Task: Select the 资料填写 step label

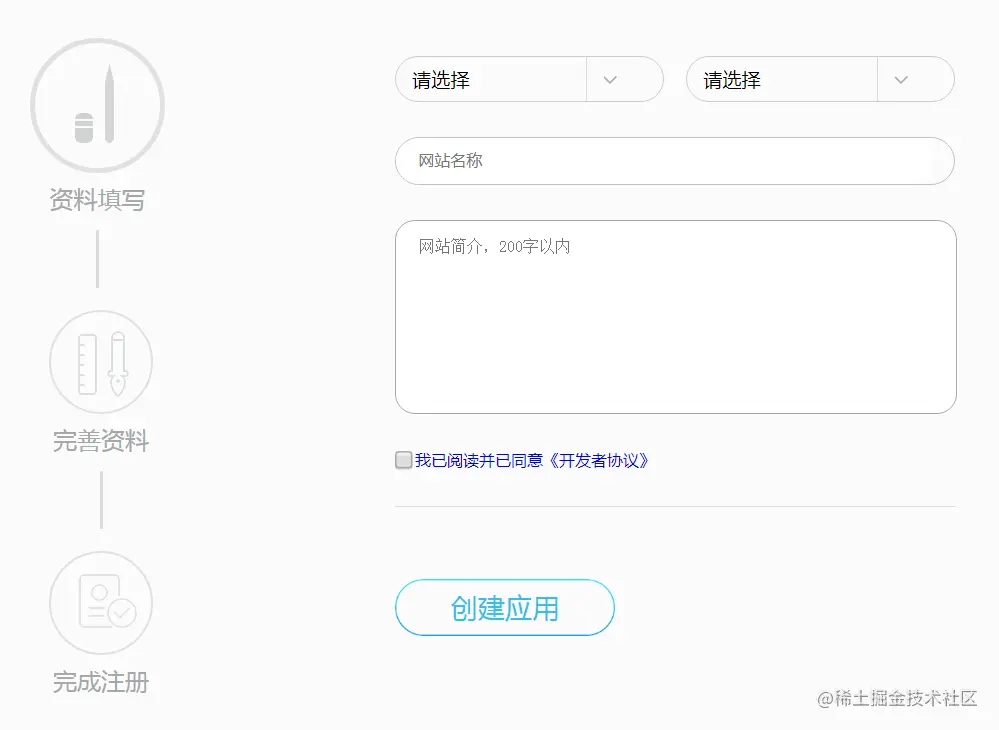Action: [97, 200]
